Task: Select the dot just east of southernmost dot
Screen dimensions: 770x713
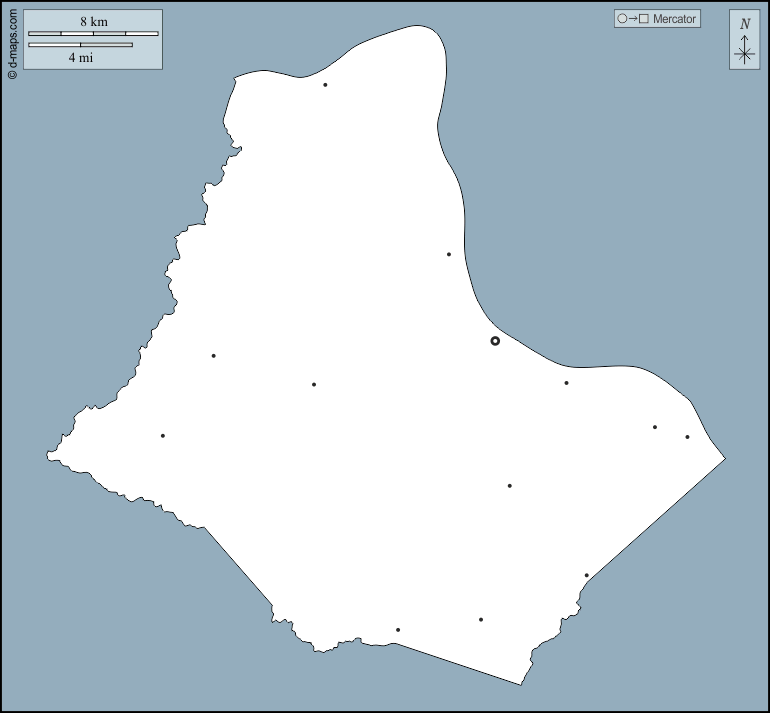Action: click(481, 620)
